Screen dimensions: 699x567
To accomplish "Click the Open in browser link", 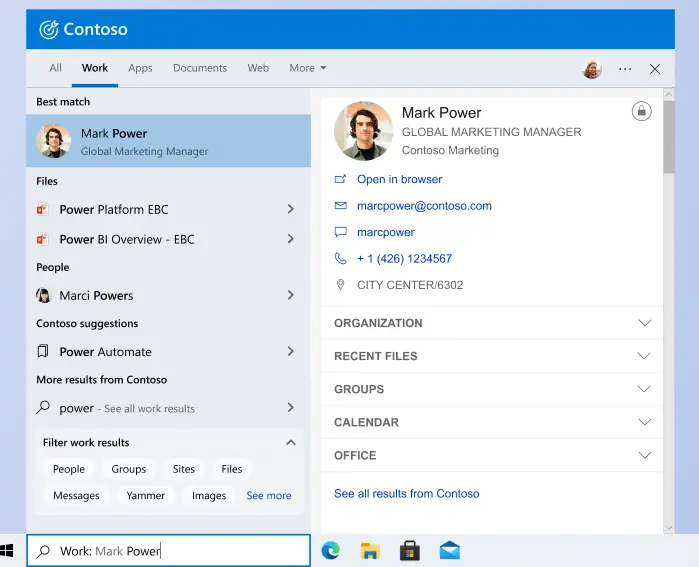I will 399,179.
